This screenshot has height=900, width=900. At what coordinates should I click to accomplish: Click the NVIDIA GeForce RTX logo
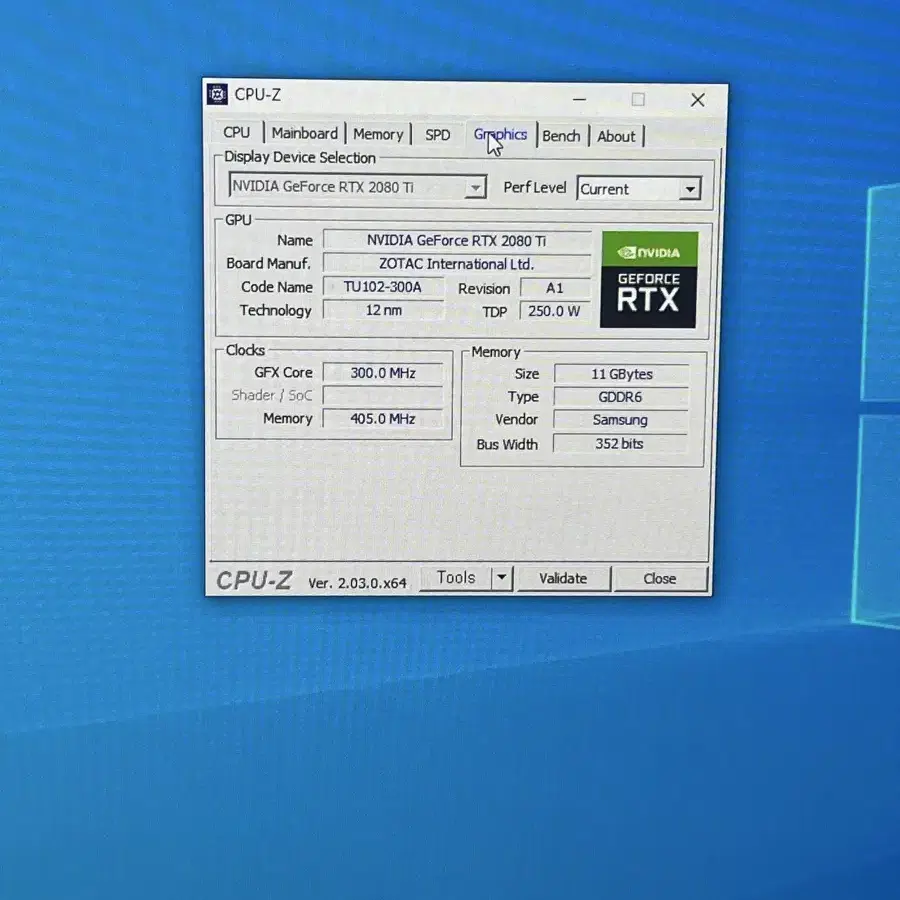649,280
